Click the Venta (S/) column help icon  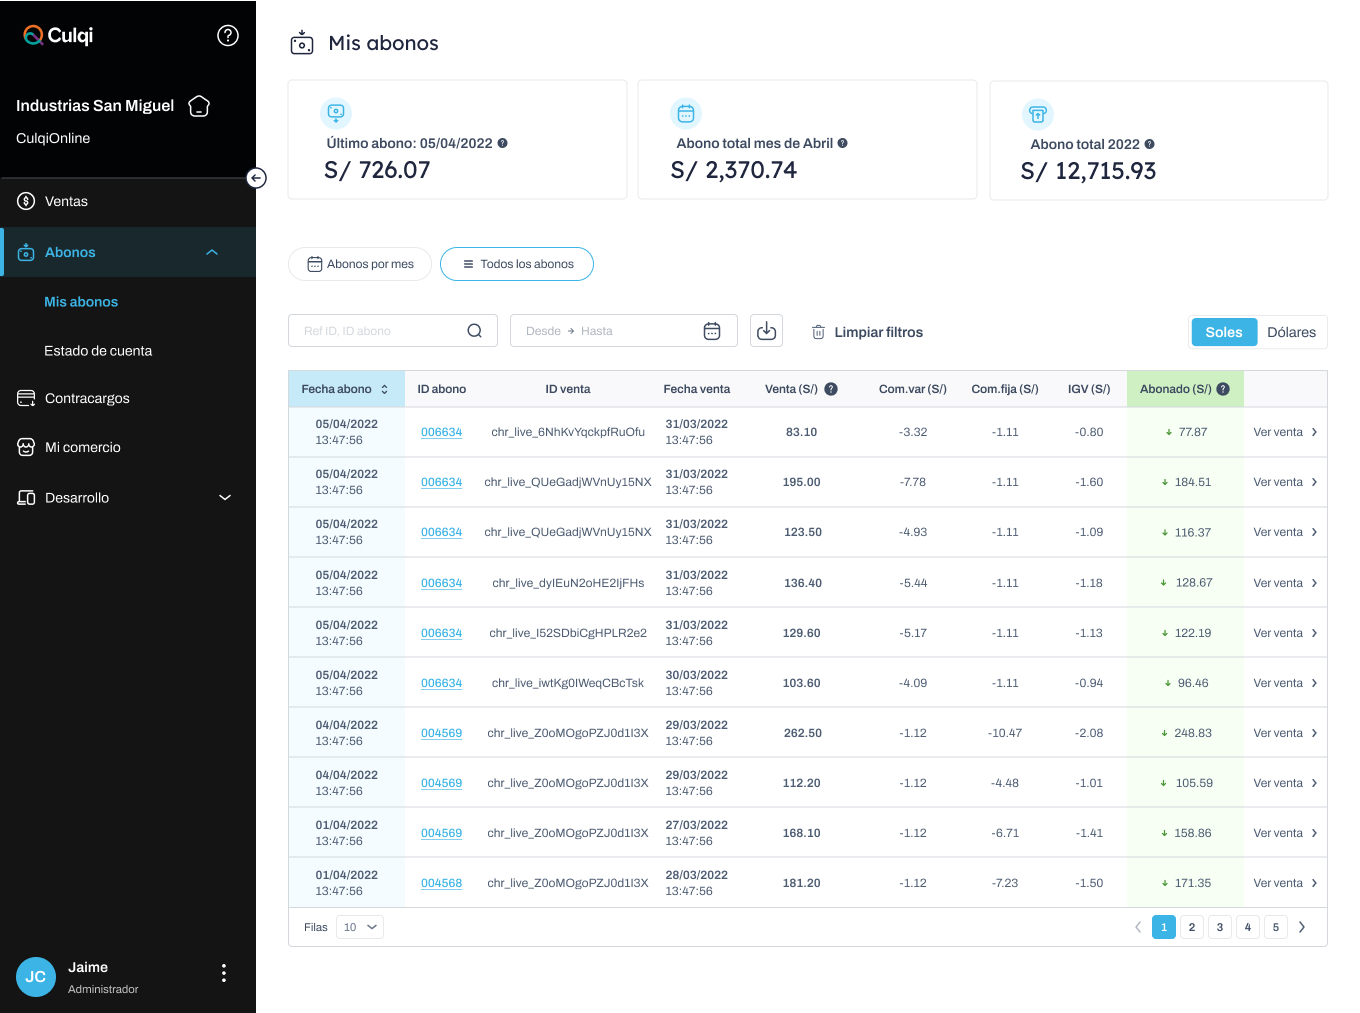831,389
